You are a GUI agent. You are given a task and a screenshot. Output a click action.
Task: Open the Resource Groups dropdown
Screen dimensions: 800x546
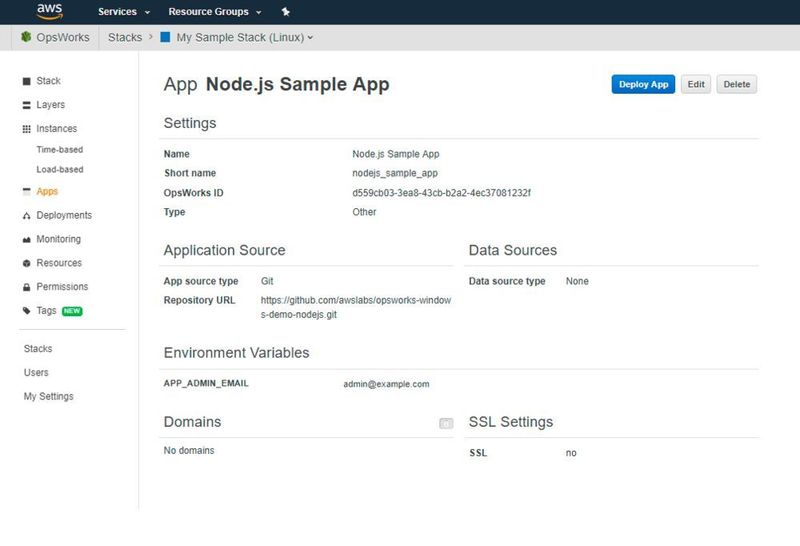click(x=215, y=12)
